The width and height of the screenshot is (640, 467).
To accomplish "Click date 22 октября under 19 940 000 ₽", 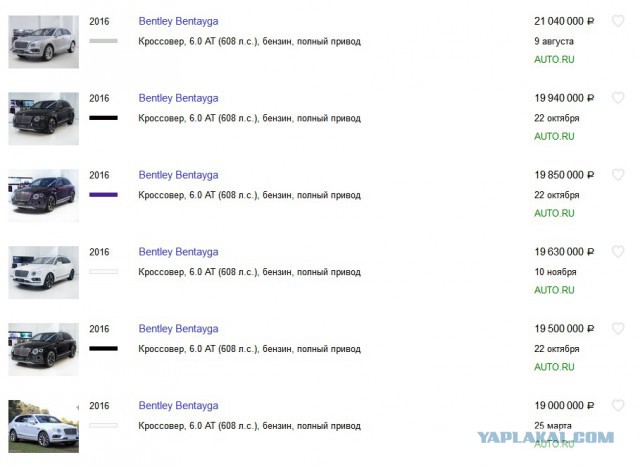I will pyautogui.click(x=557, y=118).
